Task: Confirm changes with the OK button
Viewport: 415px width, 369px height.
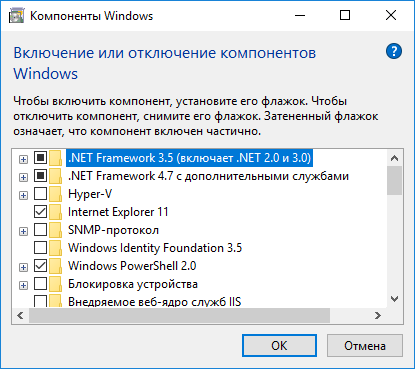Action: (279, 346)
